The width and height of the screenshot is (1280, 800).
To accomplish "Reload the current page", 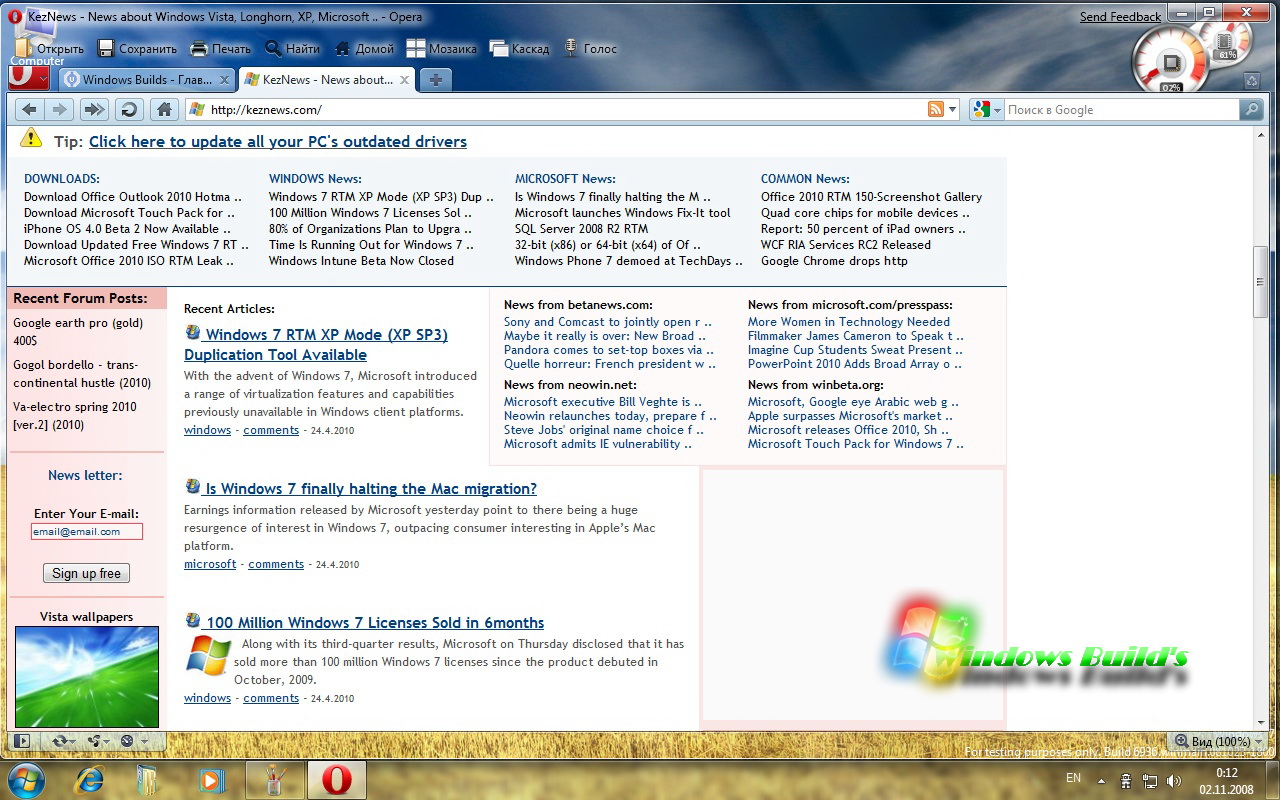I will [x=128, y=110].
